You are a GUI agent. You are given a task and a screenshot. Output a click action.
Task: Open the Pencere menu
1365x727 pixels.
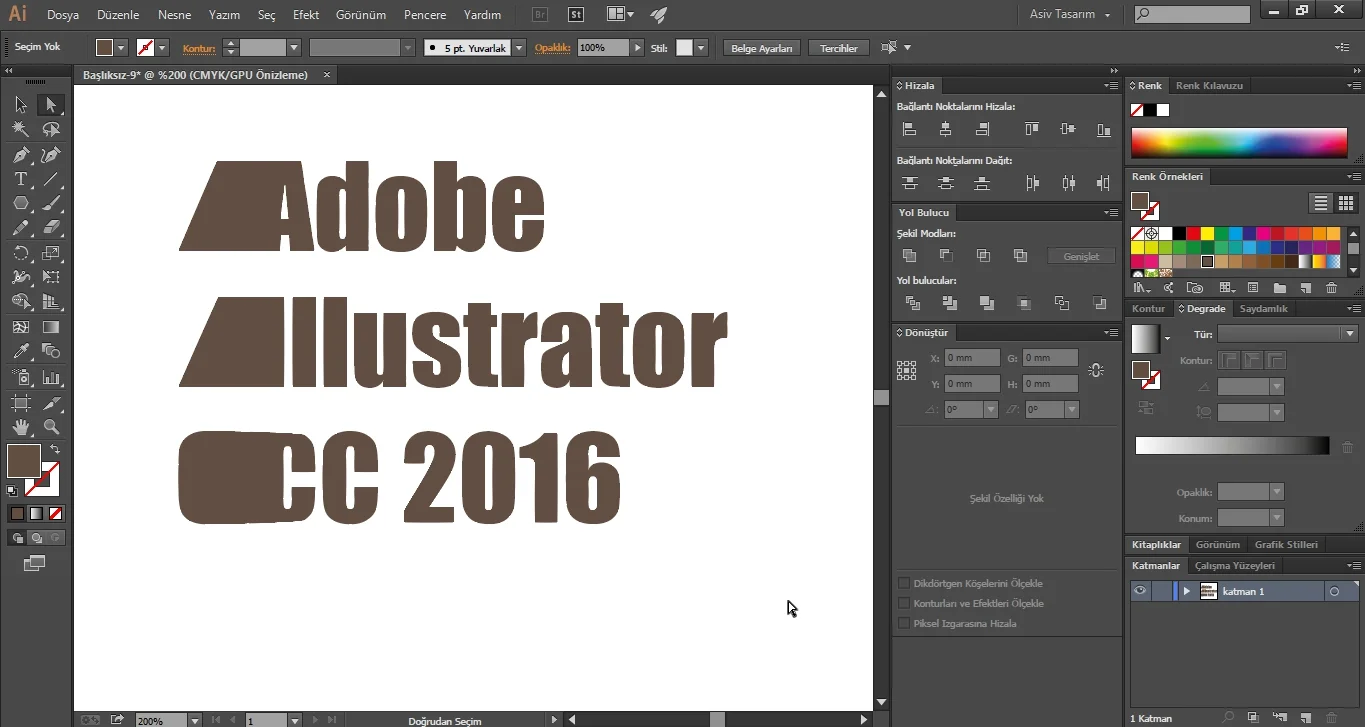(425, 15)
